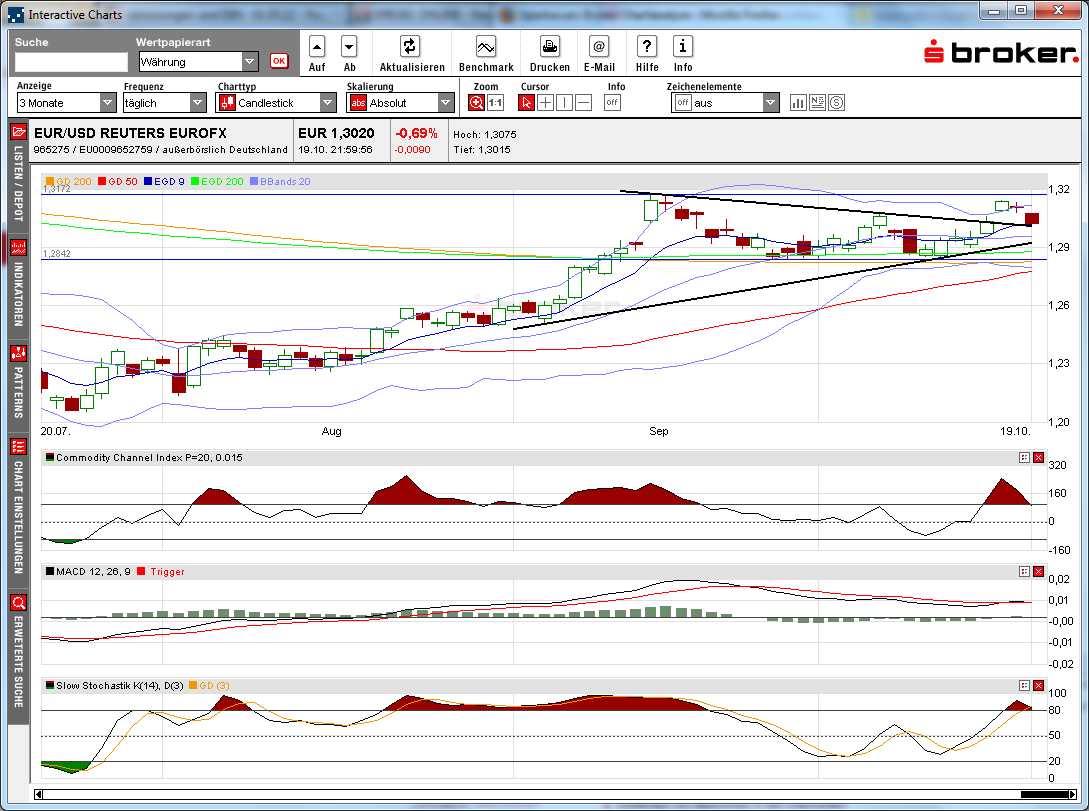The height and width of the screenshot is (811, 1089).
Task: Toggle the MACD Trigger legend entry
Action: (161, 571)
